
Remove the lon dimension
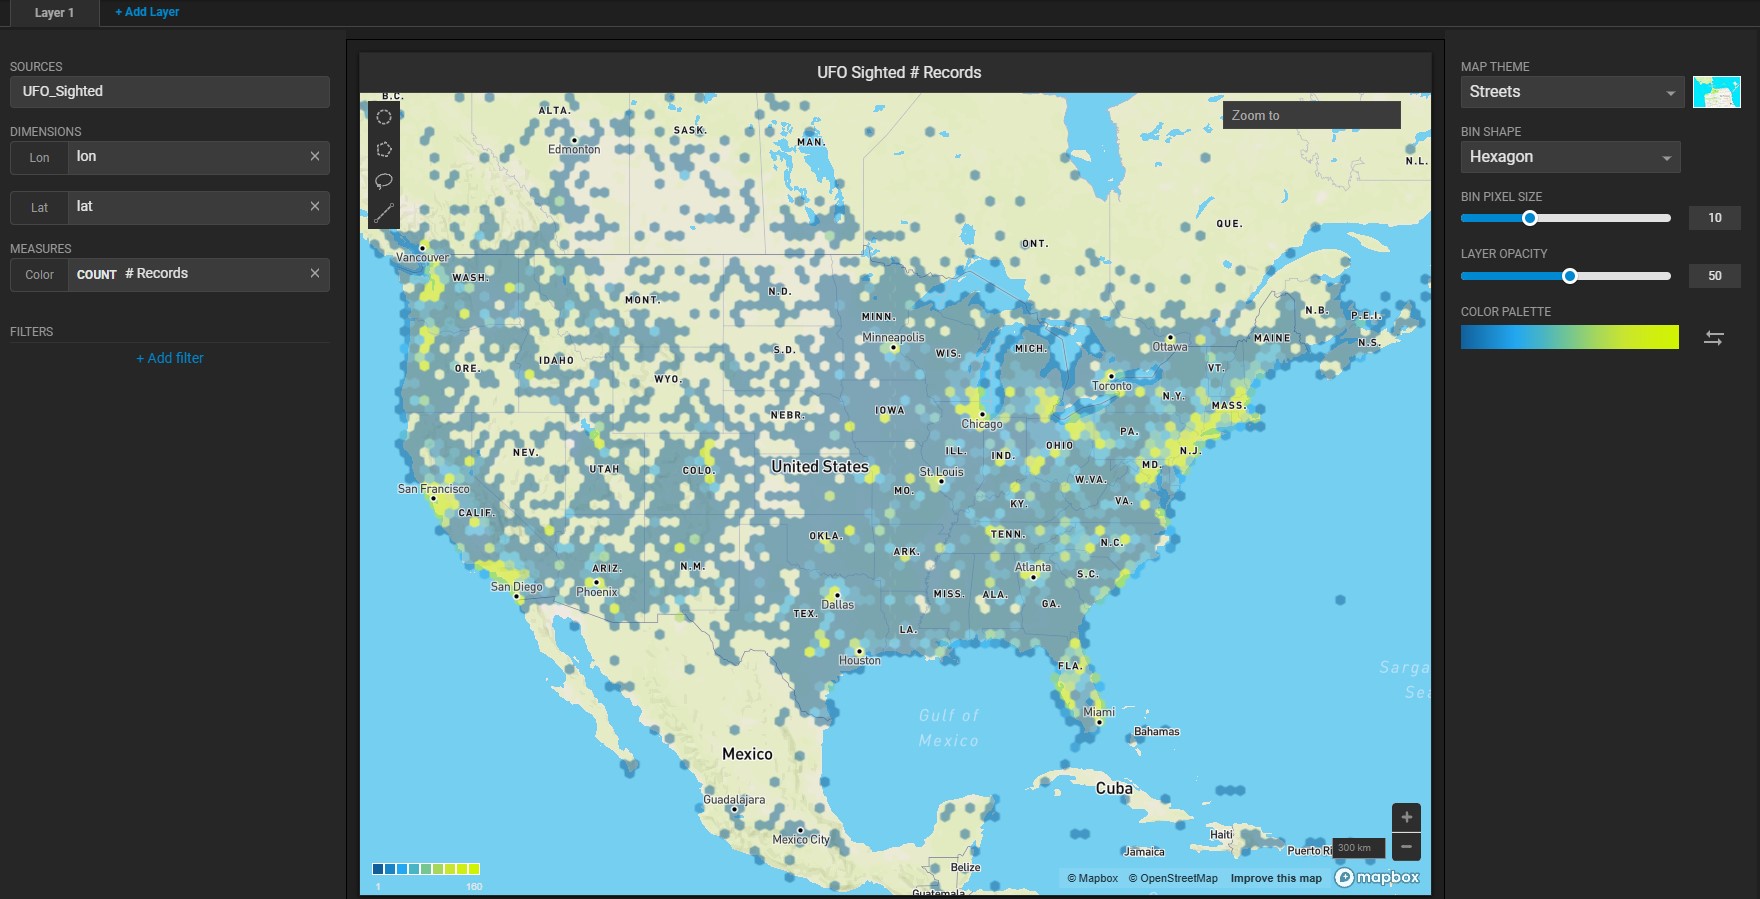[315, 157]
